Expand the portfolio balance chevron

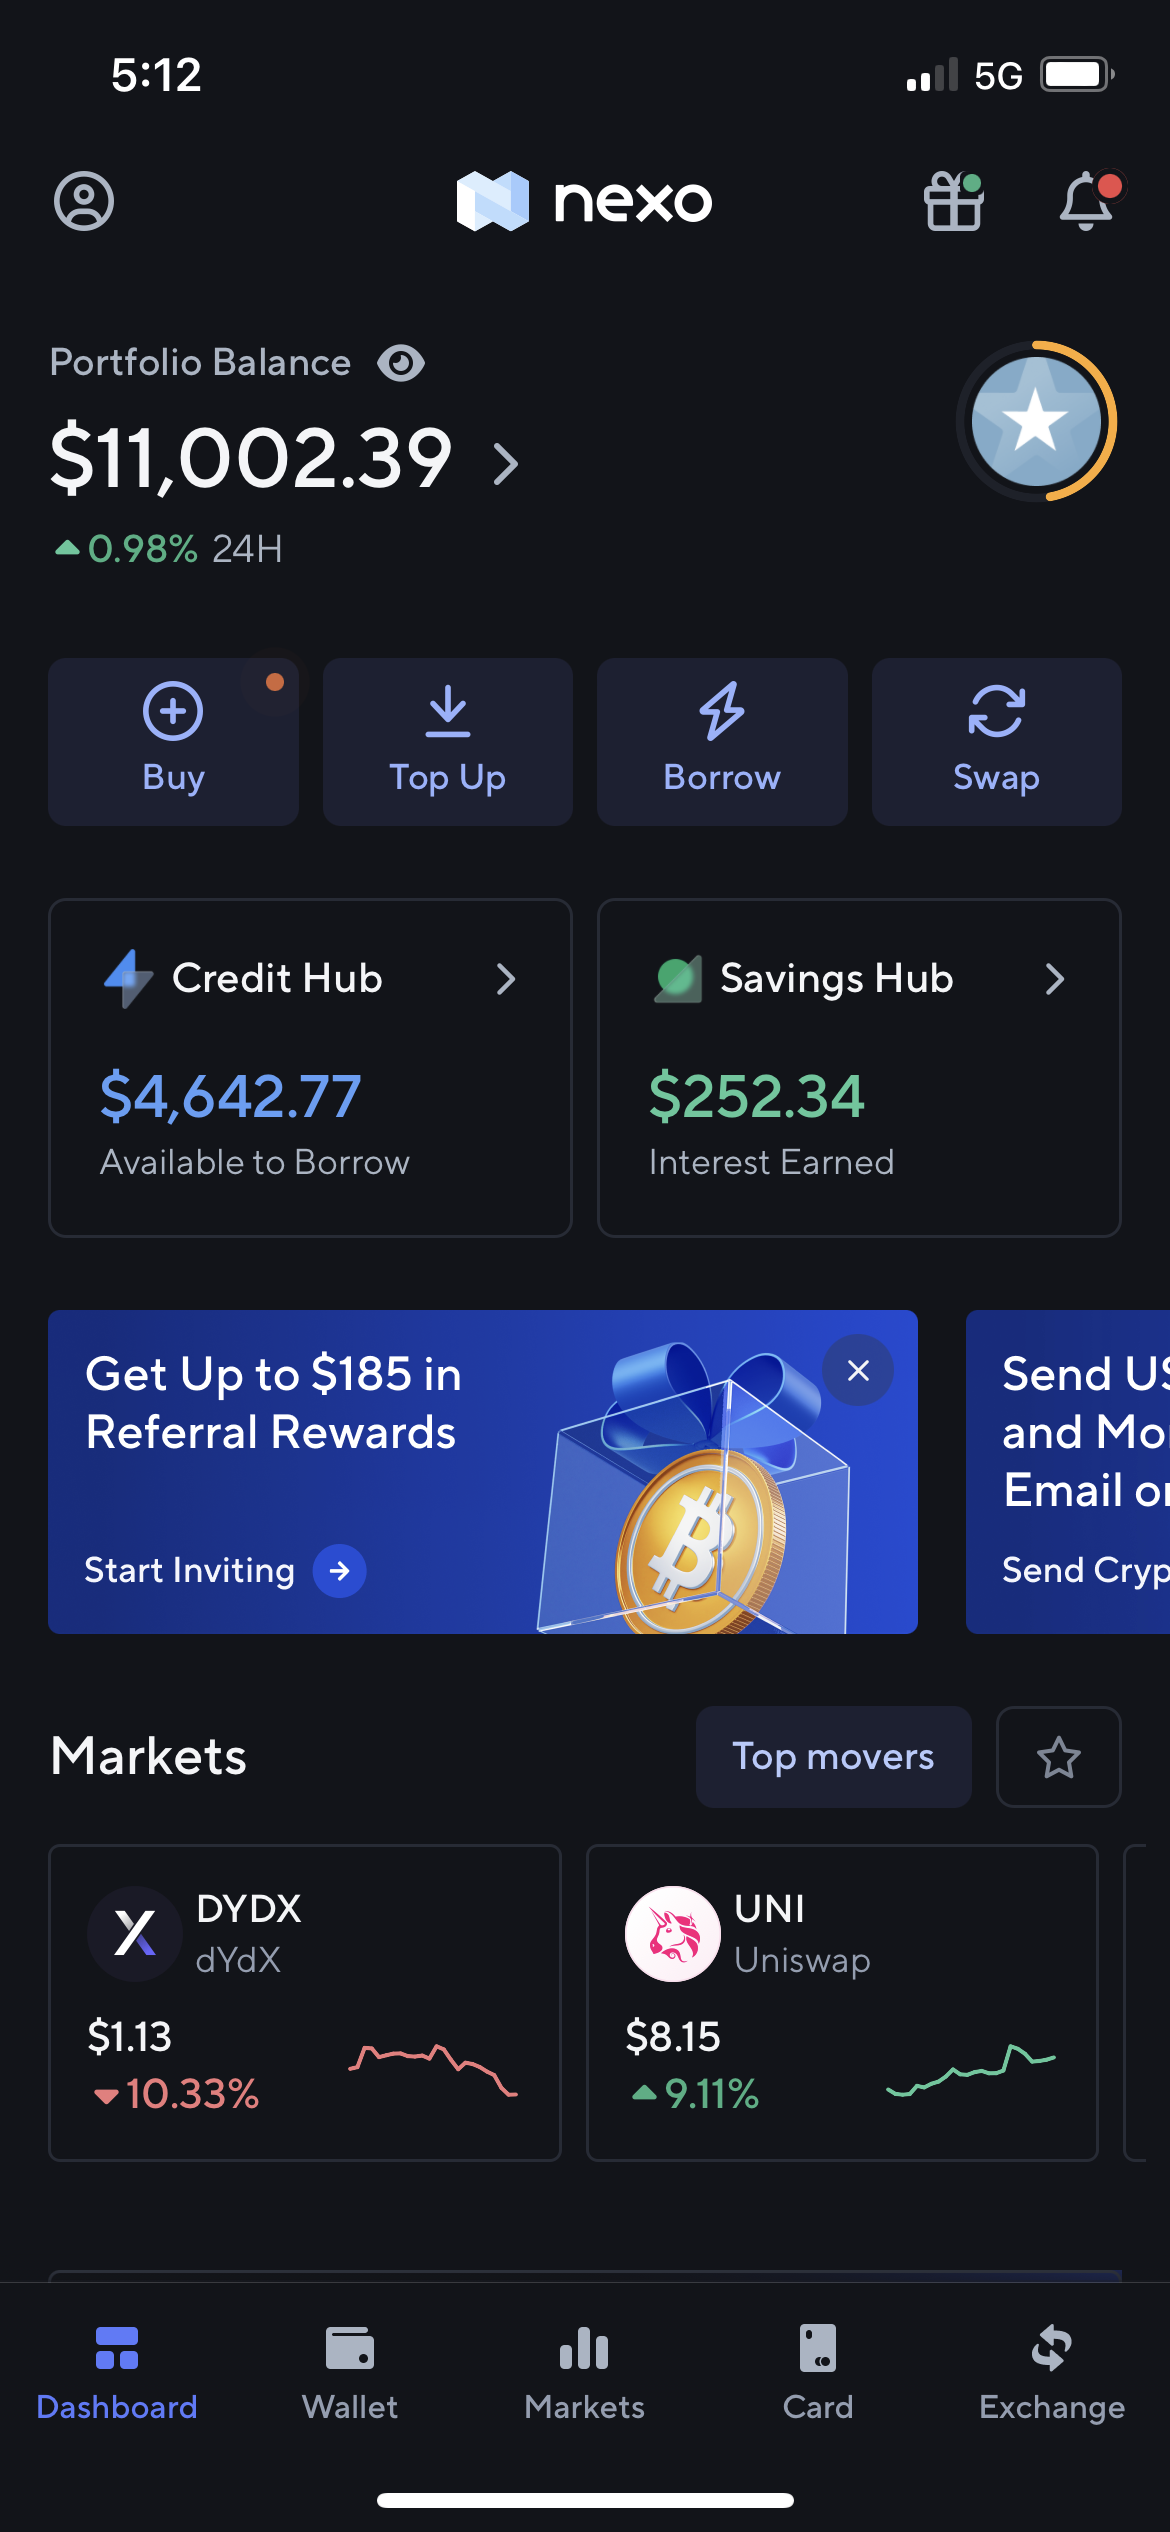click(x=507, y=464)
